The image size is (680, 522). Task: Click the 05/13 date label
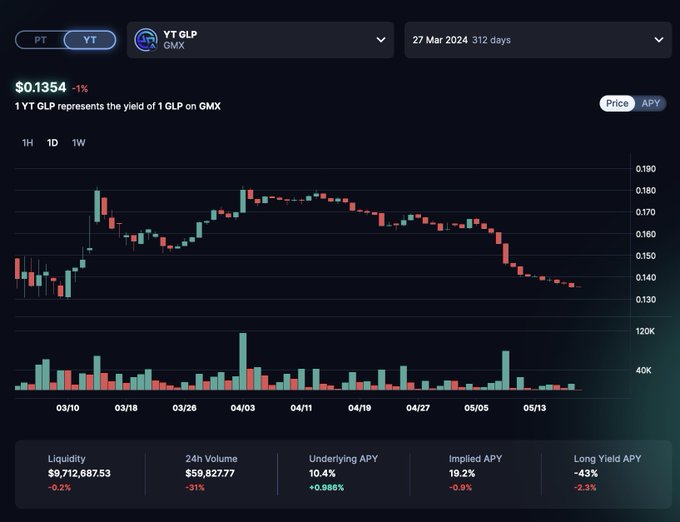[535, 408]
